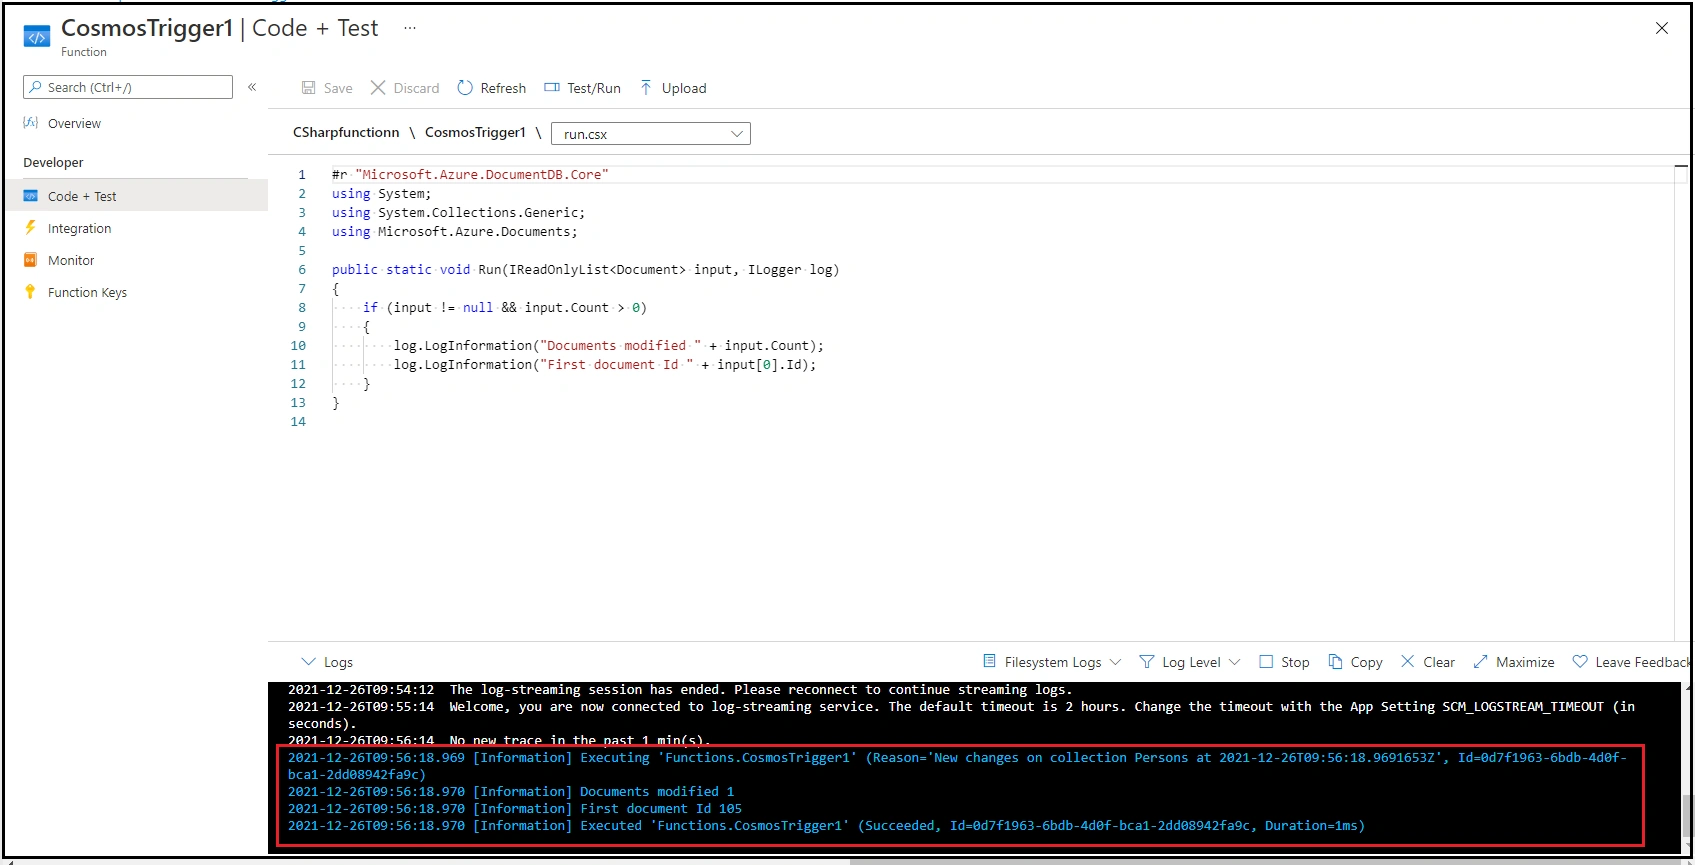Click the Refresh button label
The height and width of the screenshot is (865, 1695).
click(503, 88)
